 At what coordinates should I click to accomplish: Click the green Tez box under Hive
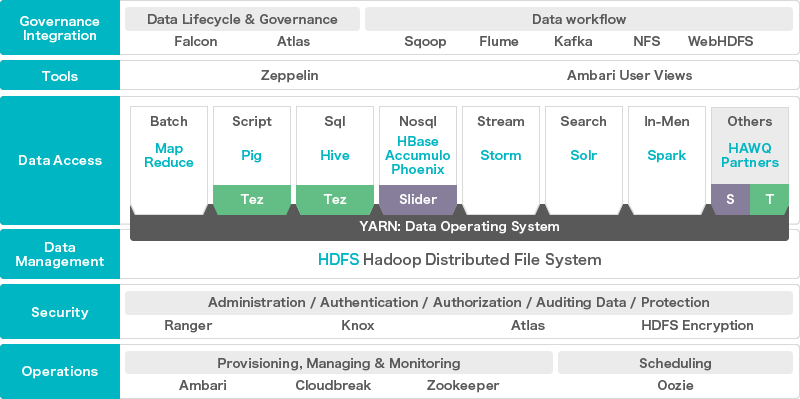pyautogui.click(x=335, y=200)
